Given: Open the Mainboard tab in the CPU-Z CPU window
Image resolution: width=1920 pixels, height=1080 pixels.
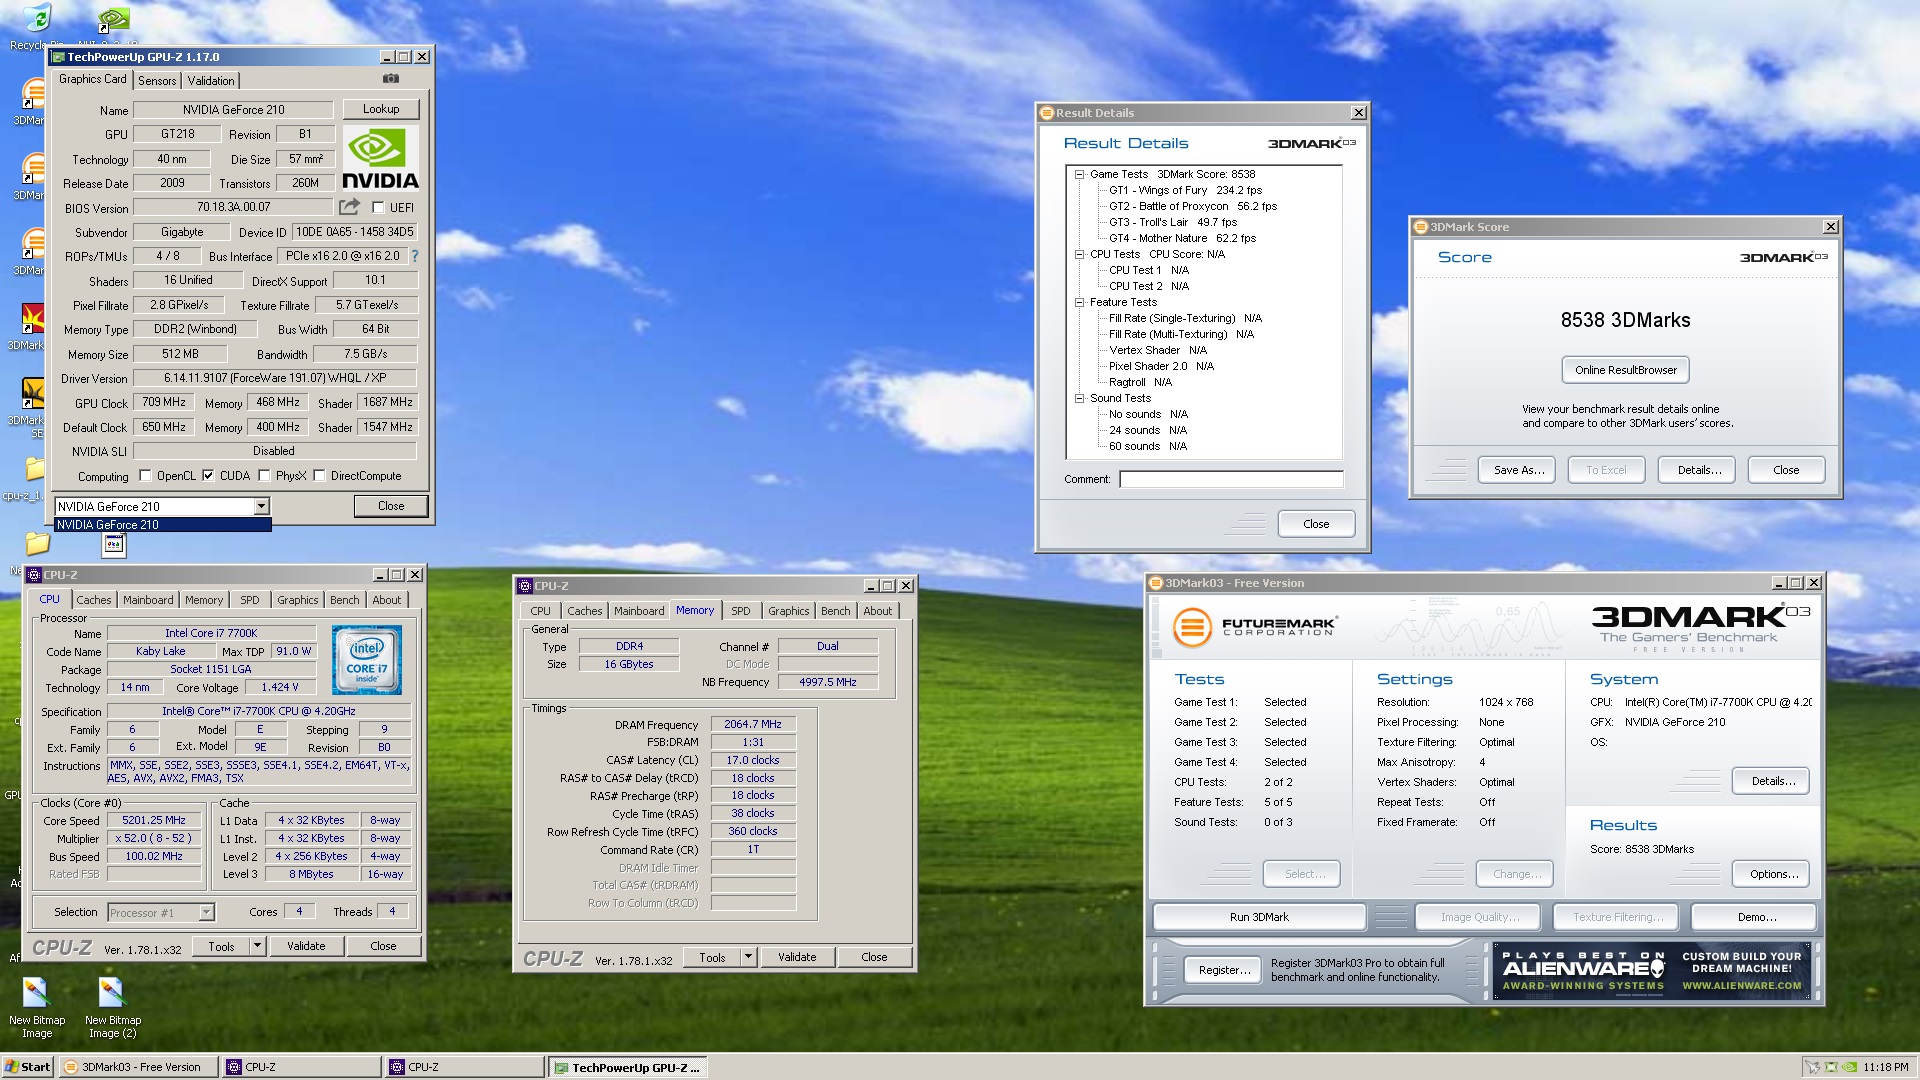Looking at the screenshot, I should (x=148, y=600).
